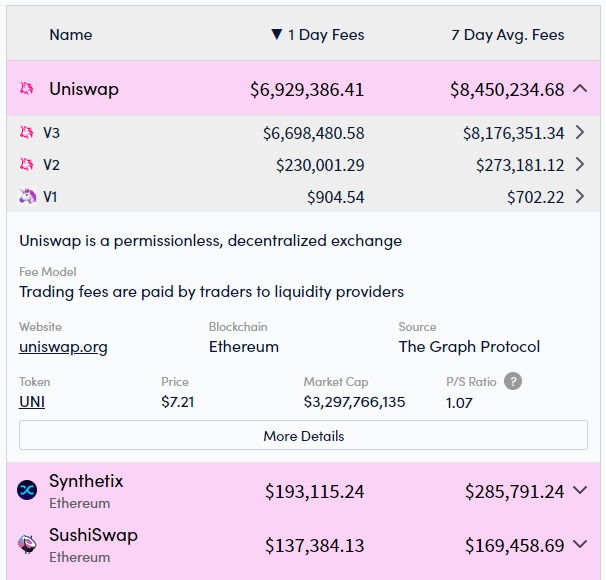Sort by 1 Day Fees column
Screen dimensions: 606x580
326,35
